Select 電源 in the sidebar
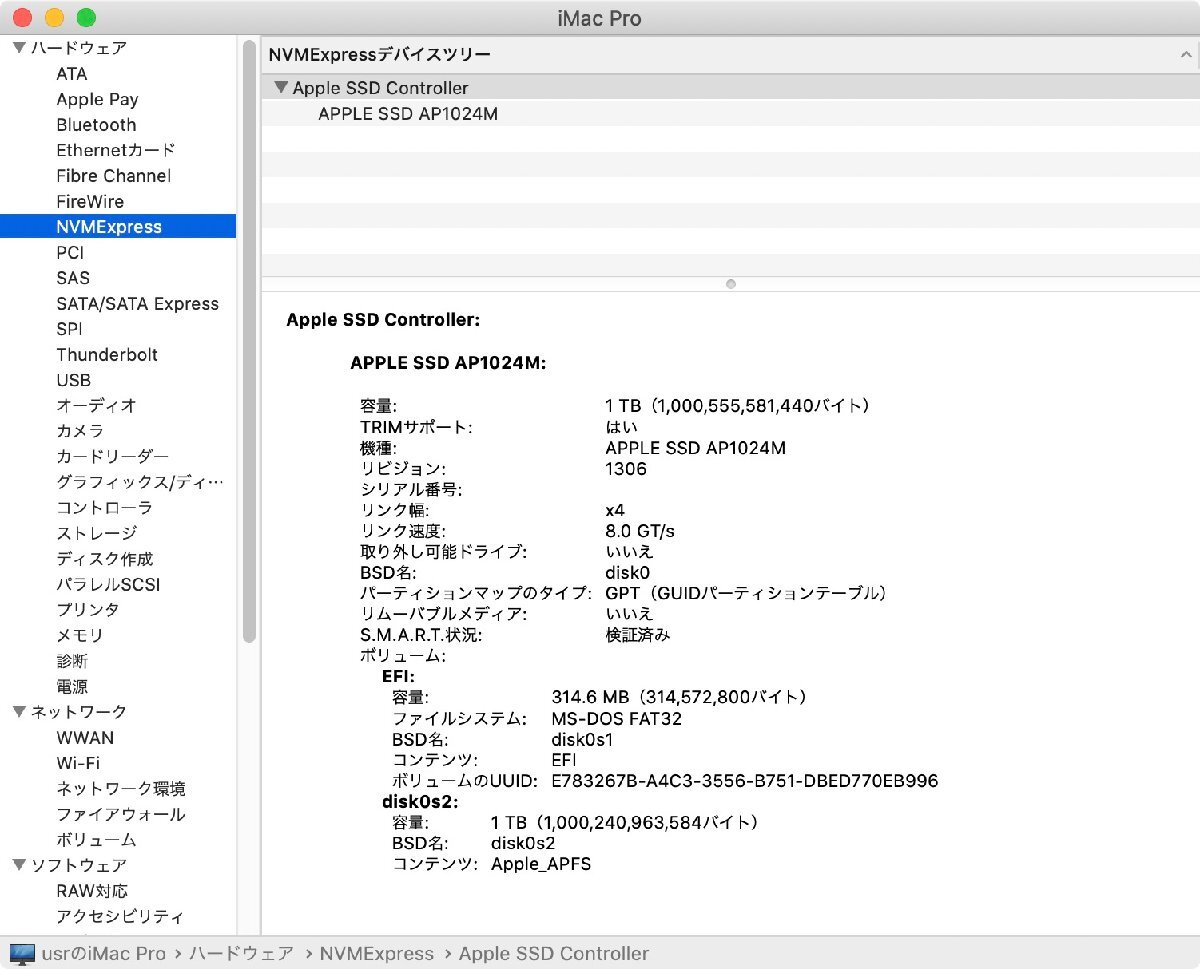This screenshot has height=969, width=1200. (72, 687)
